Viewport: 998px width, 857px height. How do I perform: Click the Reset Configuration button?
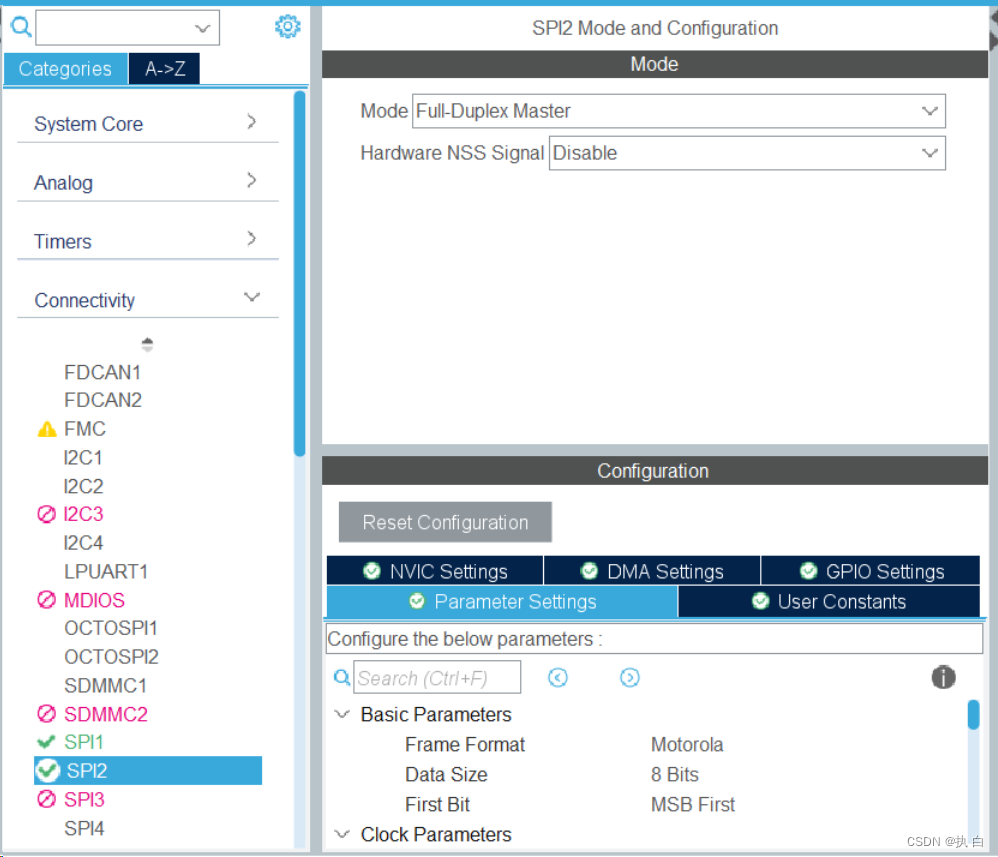tap(444, 522)
